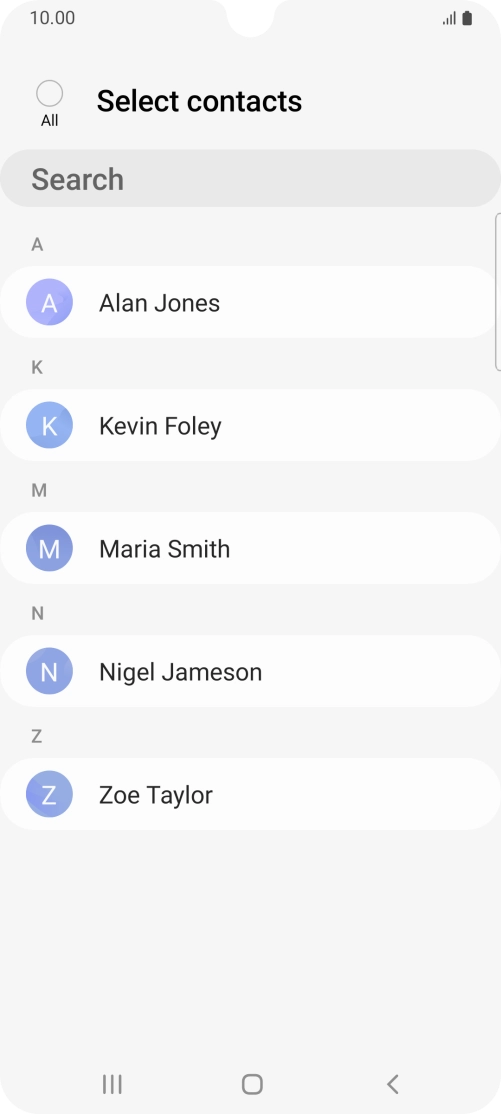Screen dimensions: 501x1114
Task: Tap Nigel Jameson's N avatar icon
Action: click(x=49, y=671)
